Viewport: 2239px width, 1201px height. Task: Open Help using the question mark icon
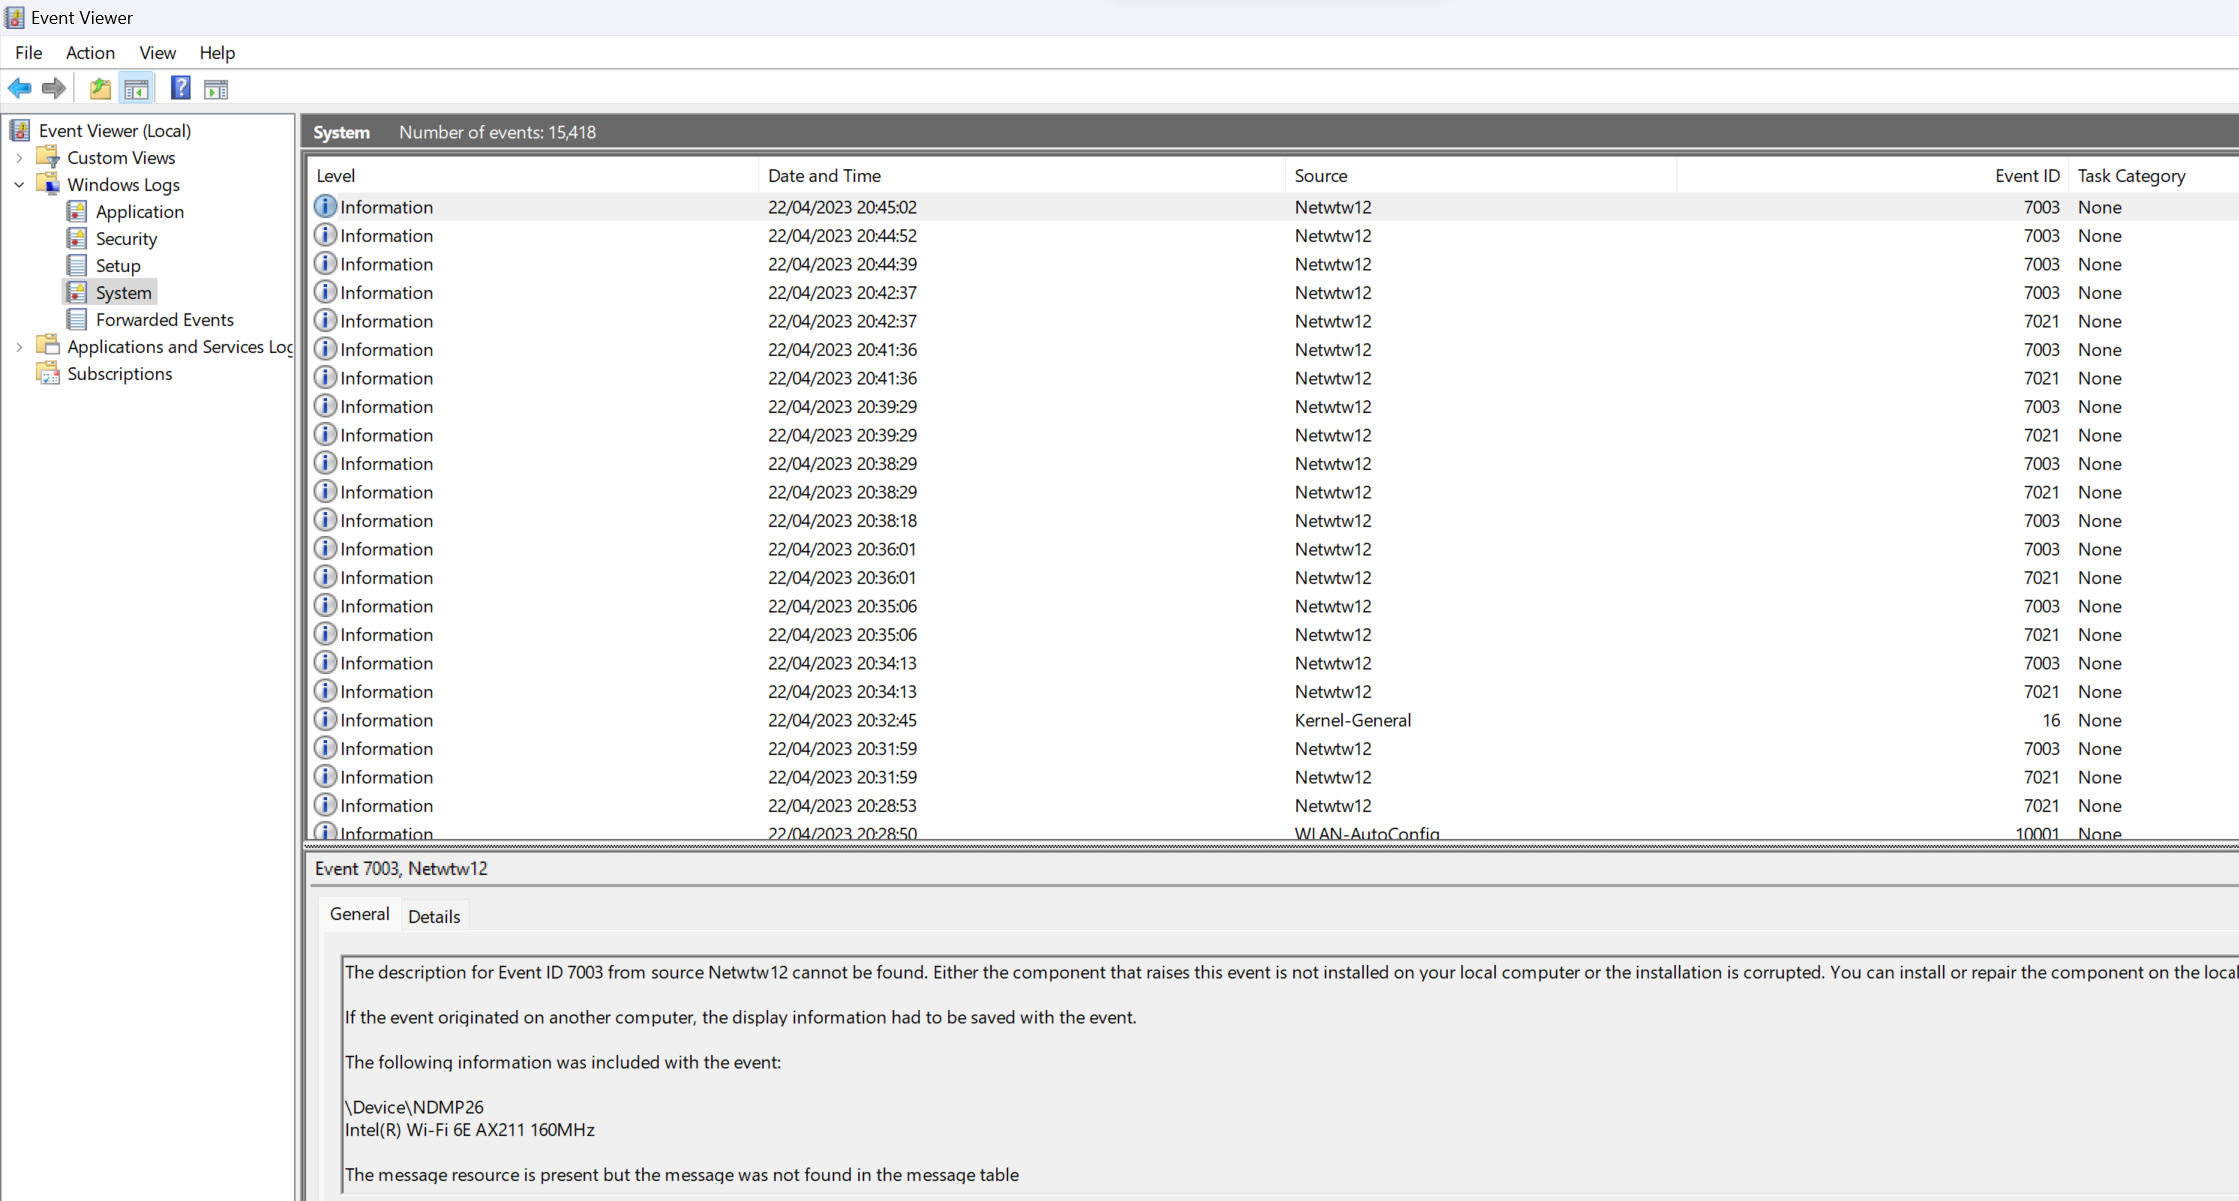[x=180, y=88]
